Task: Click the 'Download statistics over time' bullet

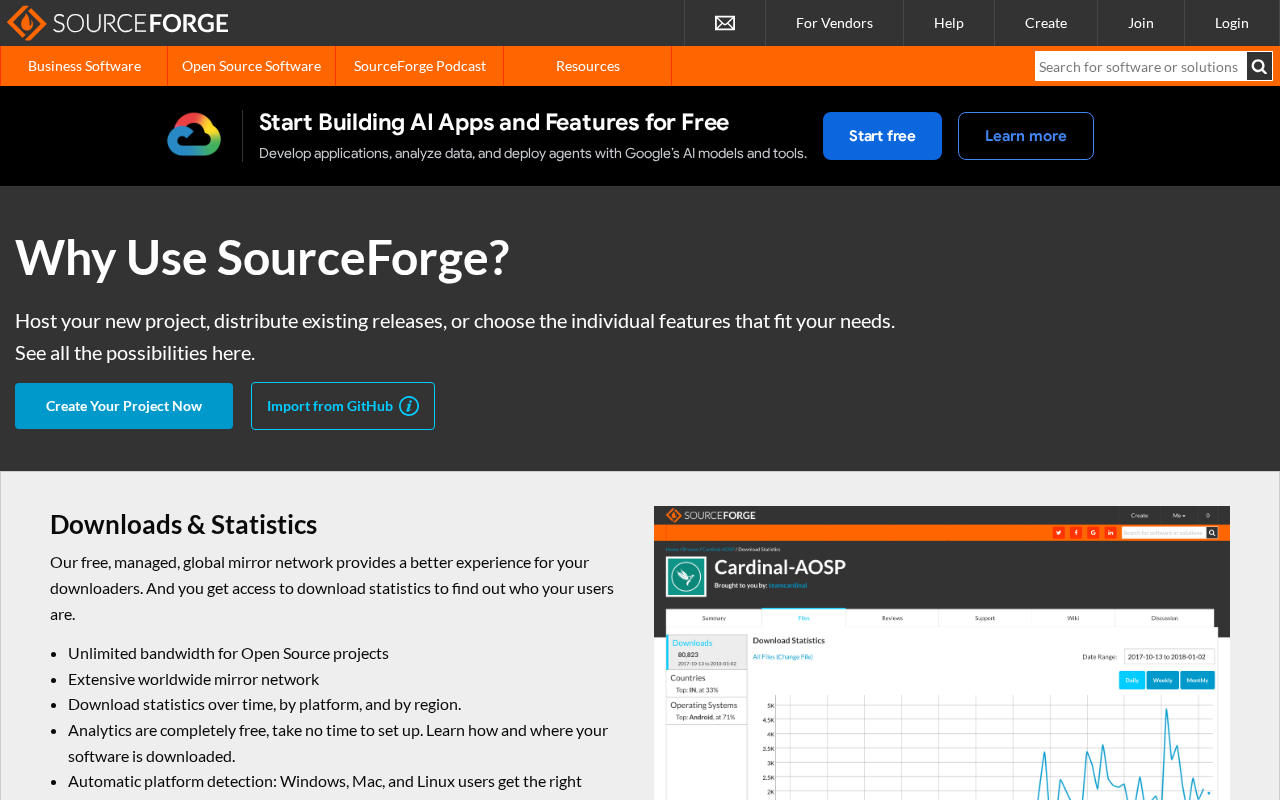Action: [x=265, y=704]
